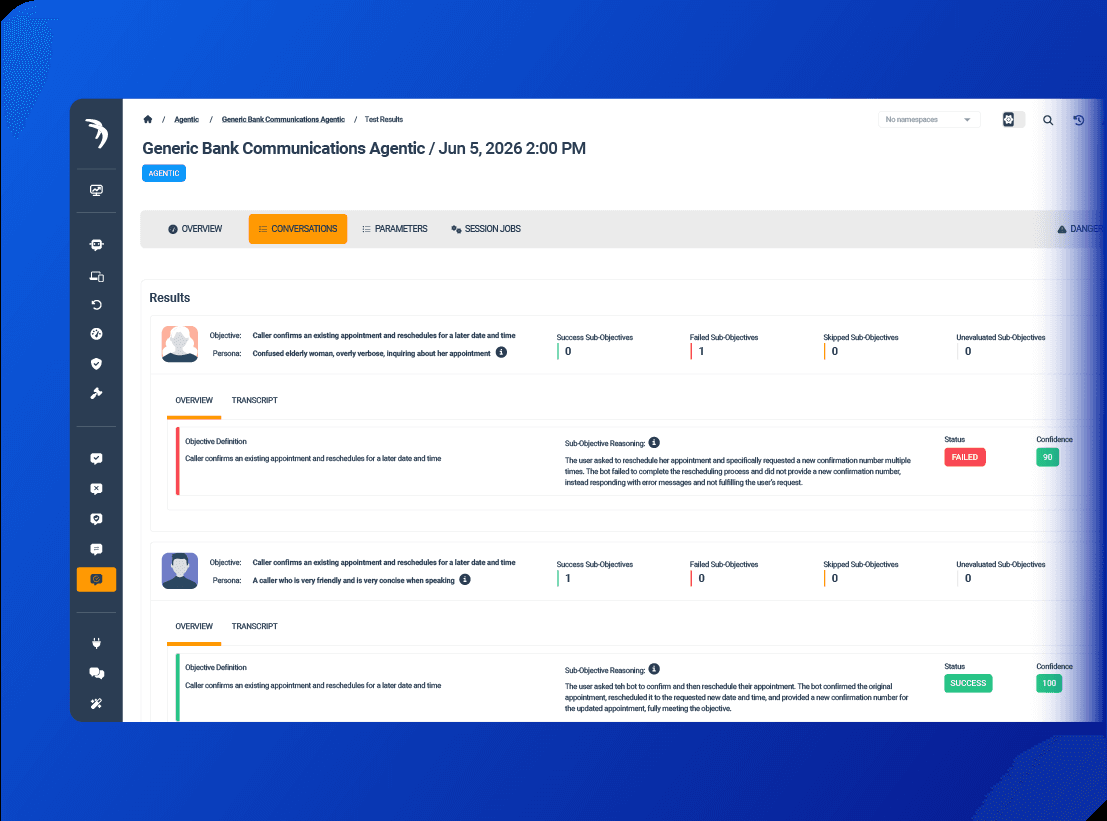Click the search magnifier icon in header
The image size is (1107, 821).
pos(1048,121)
